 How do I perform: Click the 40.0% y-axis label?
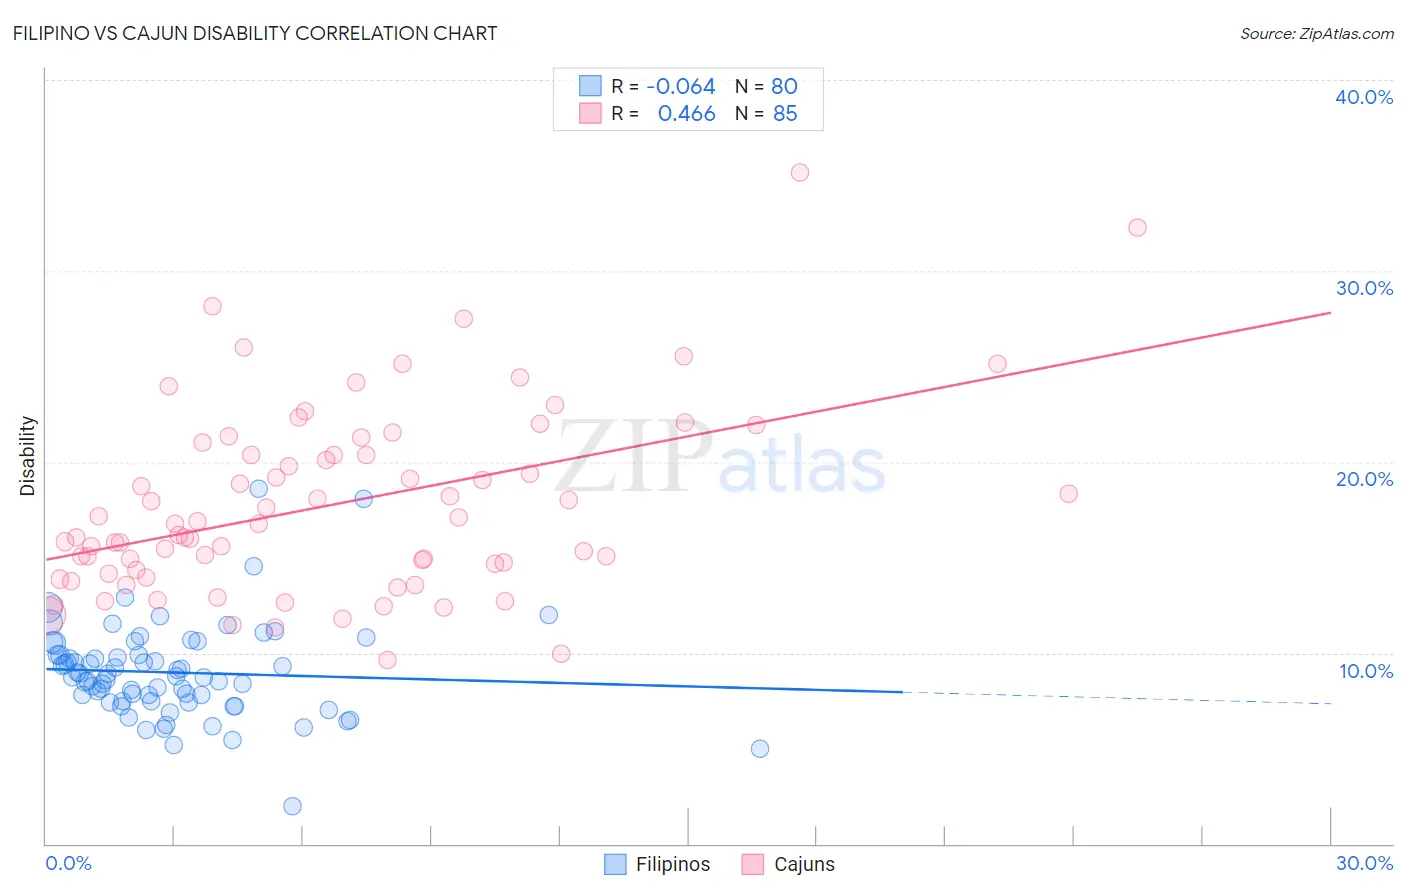pyautogui.click(x=1364, y=97)
